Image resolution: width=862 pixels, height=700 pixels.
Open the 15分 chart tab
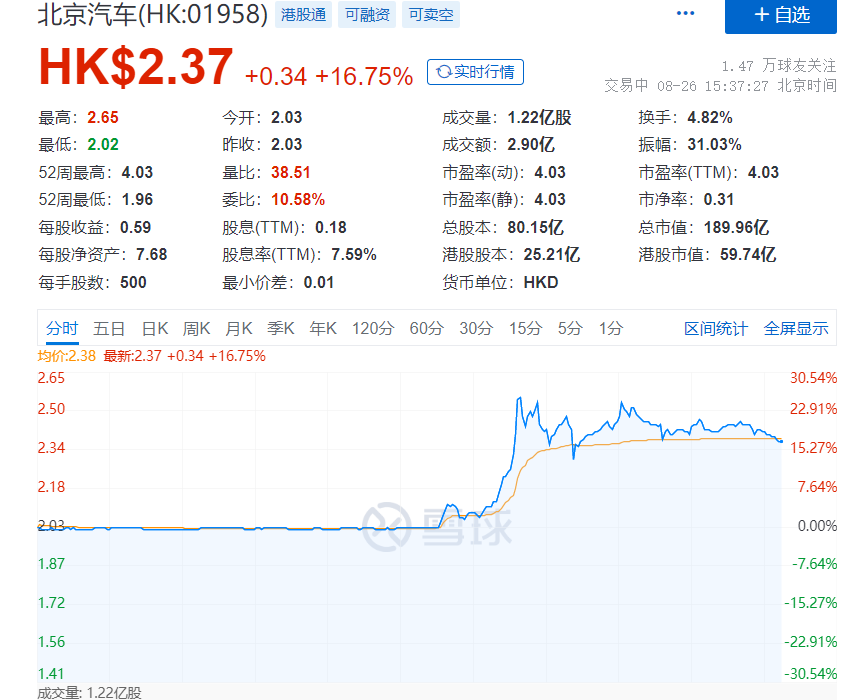526,328
